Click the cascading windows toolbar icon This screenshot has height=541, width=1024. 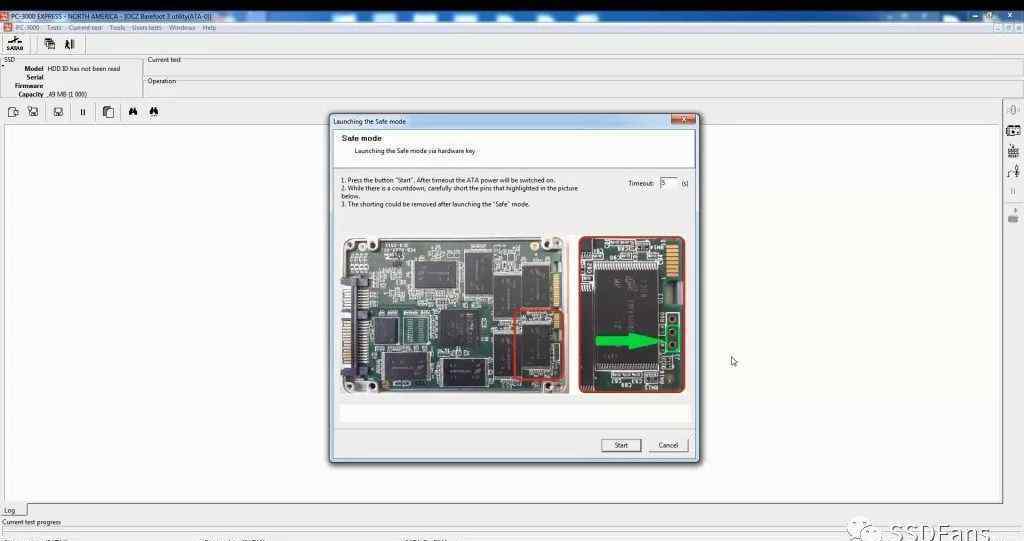click(50, 44)
